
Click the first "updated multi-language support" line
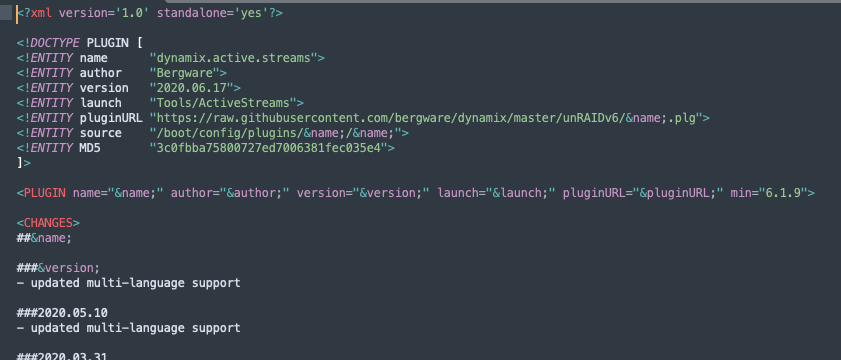pyautogui.click(x=129, y=283)
